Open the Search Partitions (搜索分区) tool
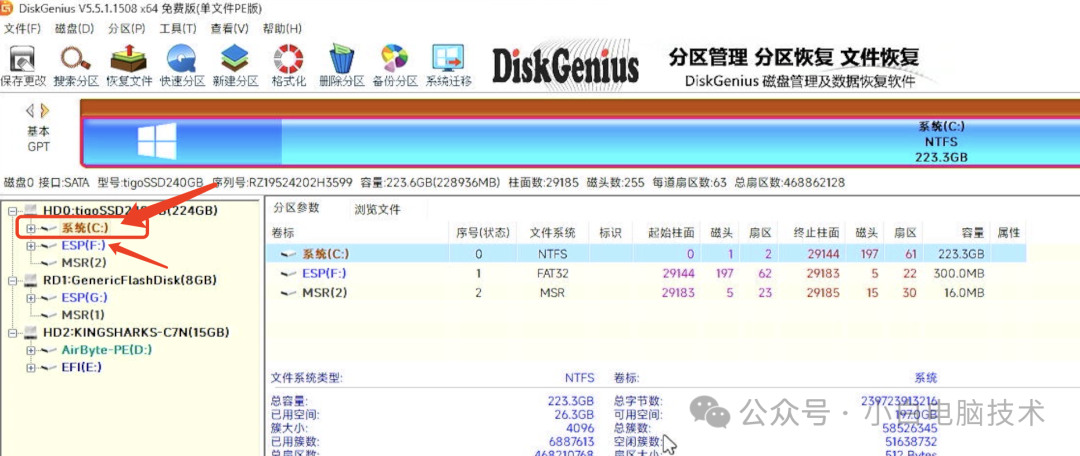This screenshot has width=1080, height=456. tap(76, 67)
